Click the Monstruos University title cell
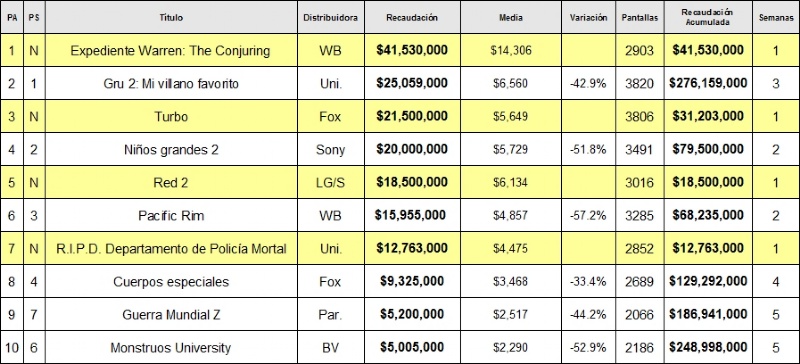The width and height of the screenshot is (800, 364). pos(171,348)
